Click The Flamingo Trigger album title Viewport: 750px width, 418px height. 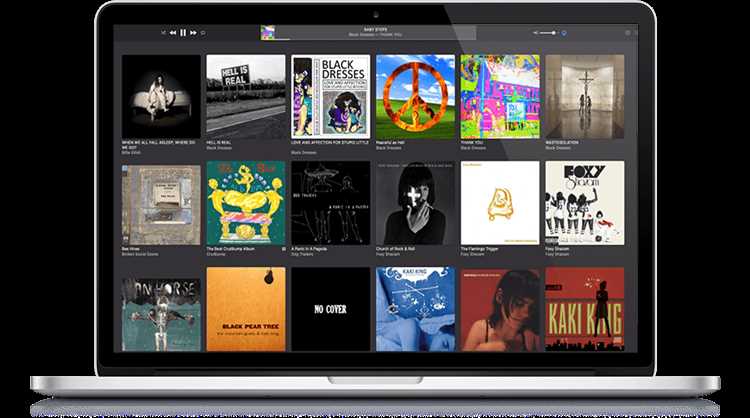(479, 249)
